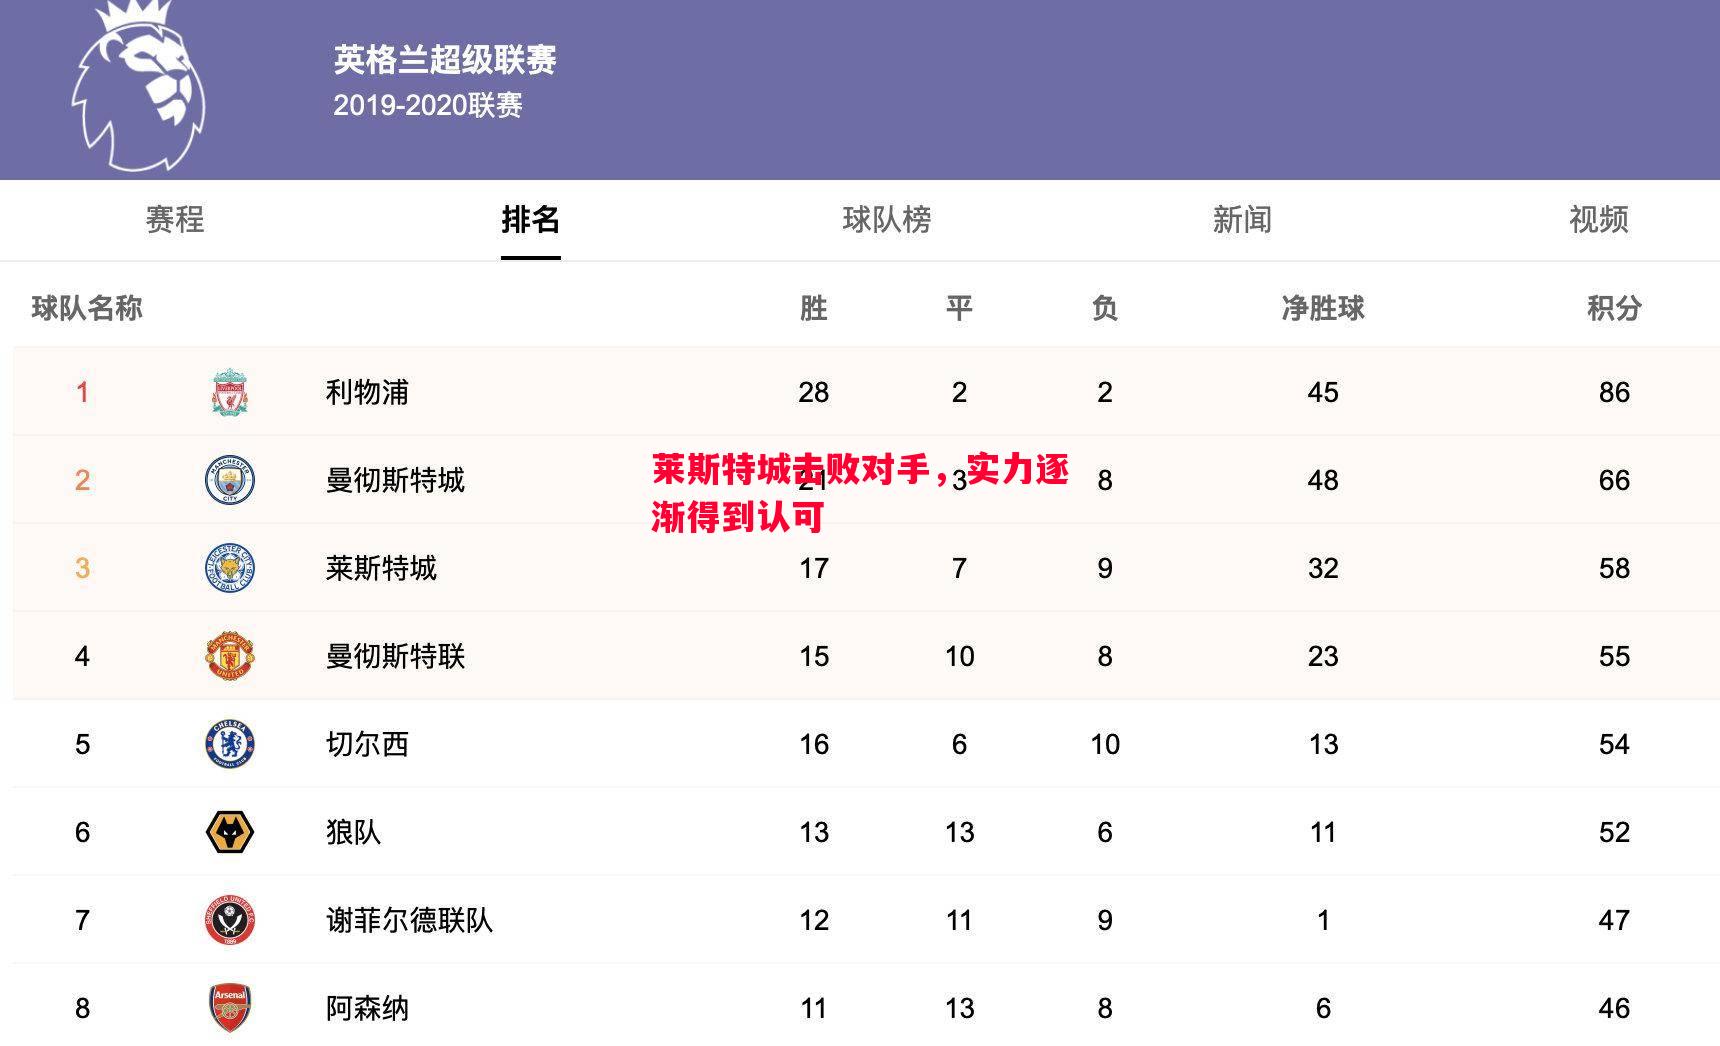Click the 净胜球 column header
The height and width of the screenshot is (1046, 1720).
[1323, 308]
